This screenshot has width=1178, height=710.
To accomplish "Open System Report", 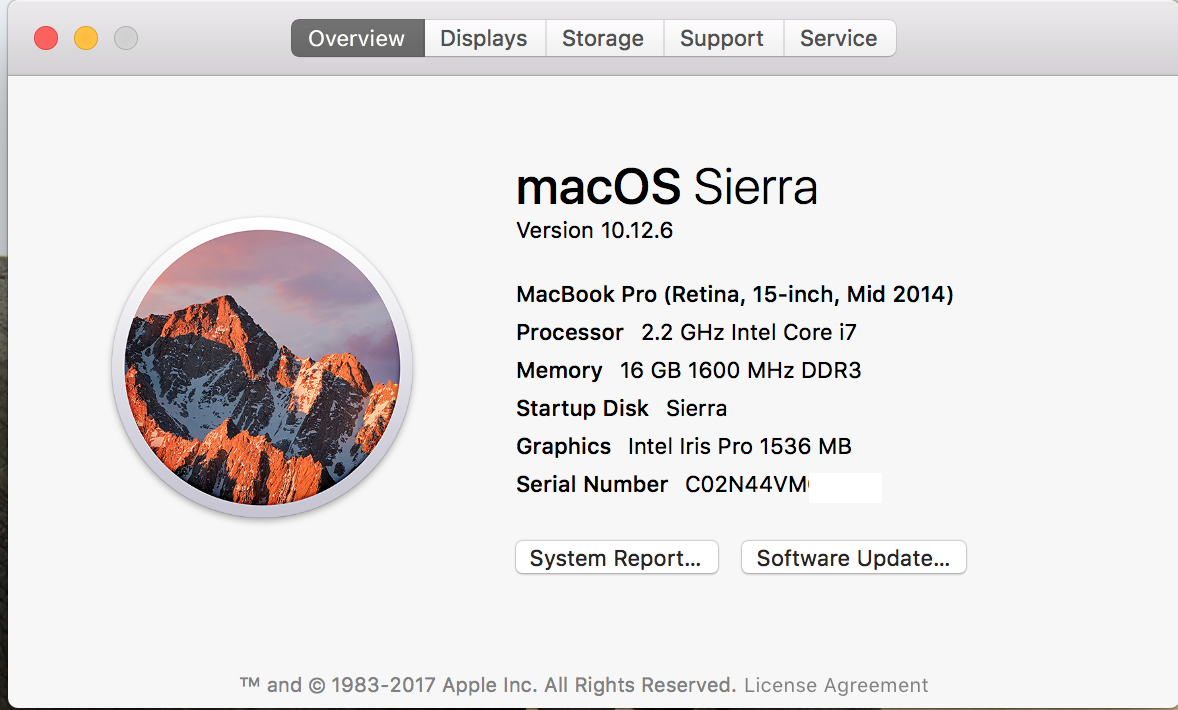I will 616,558.
